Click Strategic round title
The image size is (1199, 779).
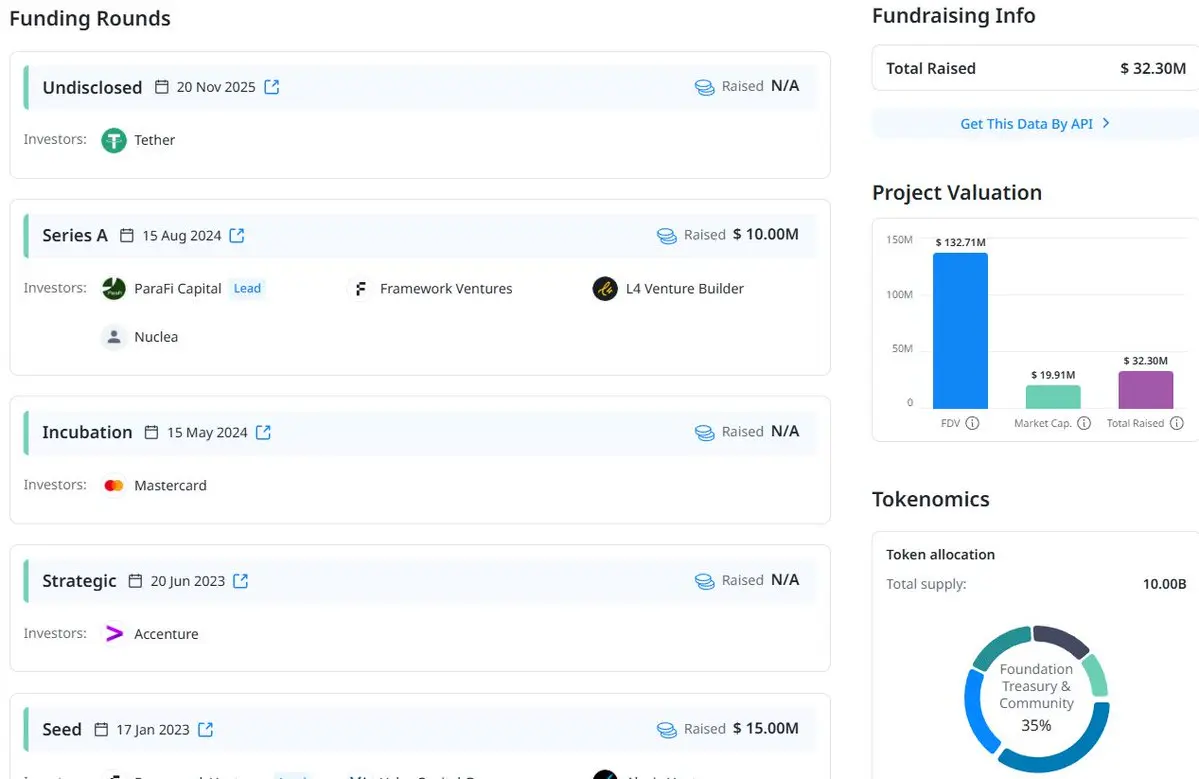[x=80, y=581]
